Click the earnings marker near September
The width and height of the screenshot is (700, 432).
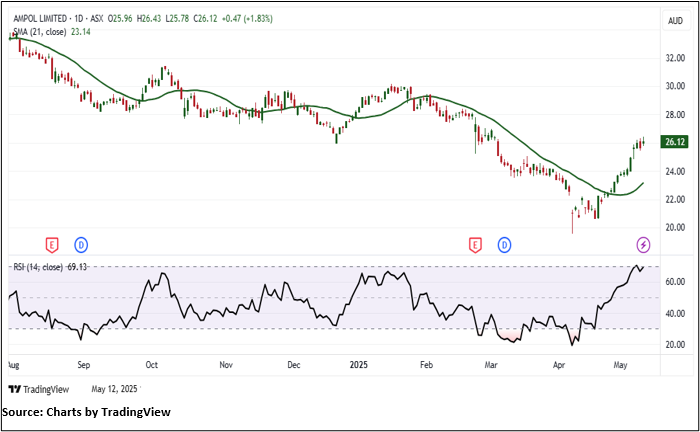(x=52, y=245)
